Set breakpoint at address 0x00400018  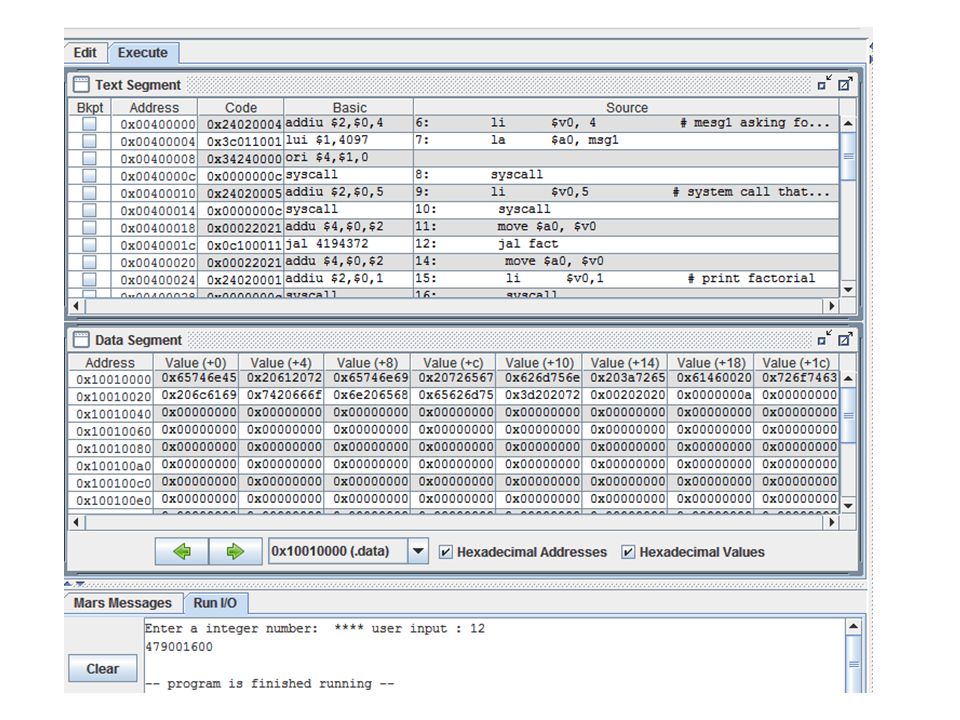coord(89,228)
